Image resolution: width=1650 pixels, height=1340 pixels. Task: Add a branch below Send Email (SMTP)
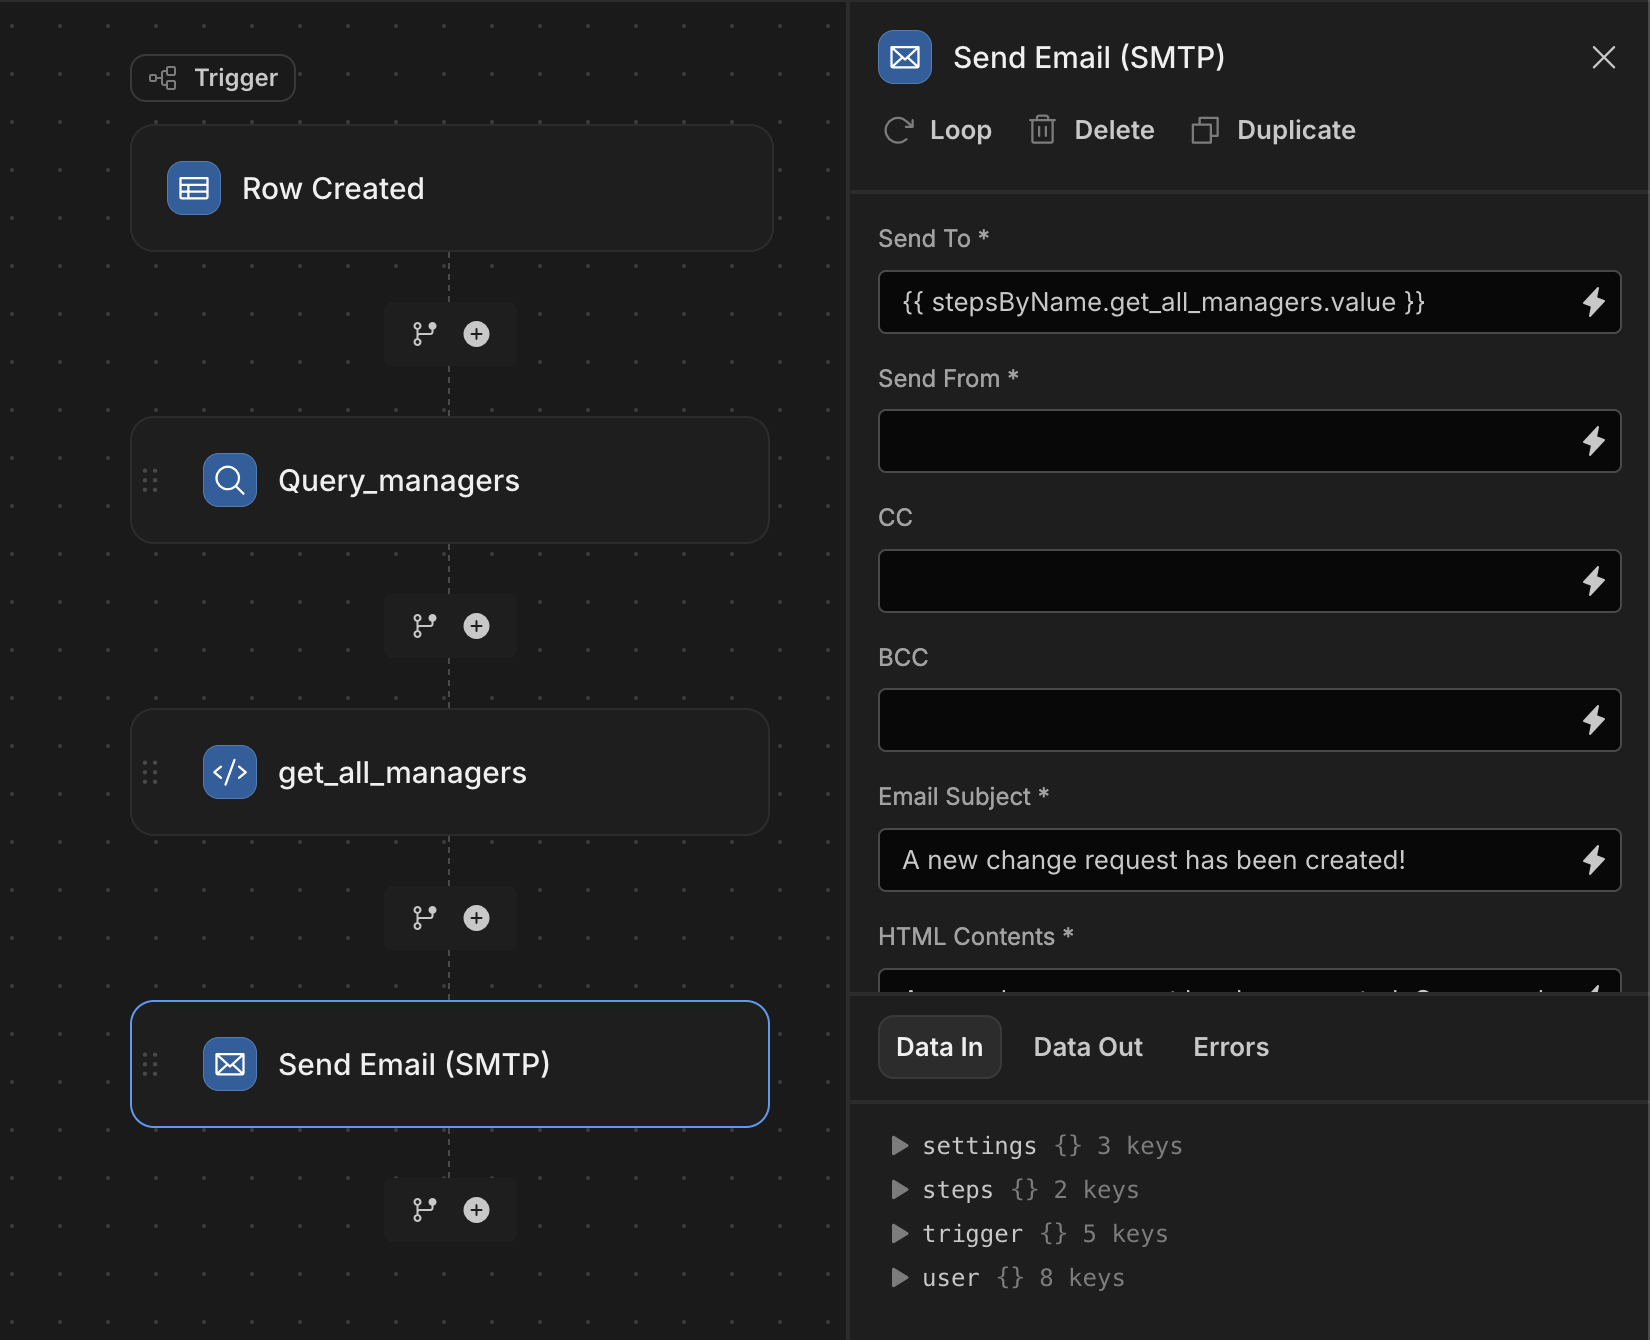pos(425,1210)
